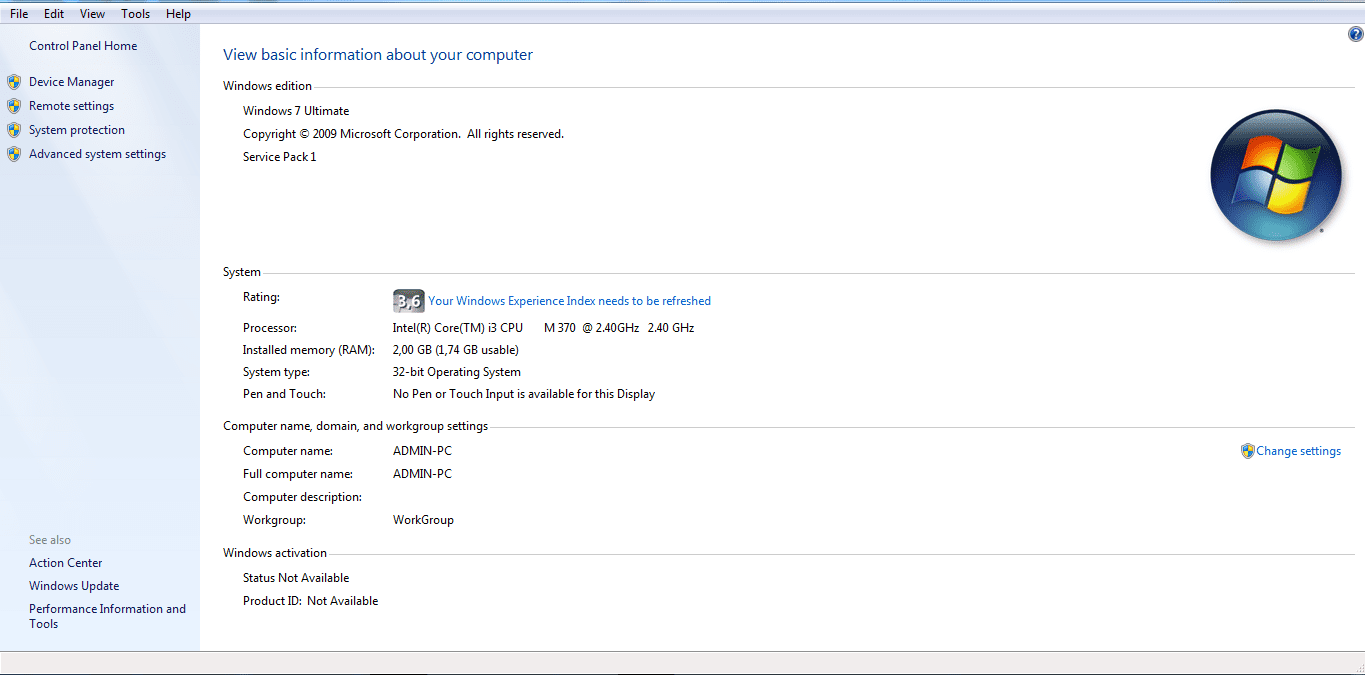Image resolution: width=1365 pixels, height=675 pixels.
Task: Open Performance Information and Tools link
Action: pos(107,616)
